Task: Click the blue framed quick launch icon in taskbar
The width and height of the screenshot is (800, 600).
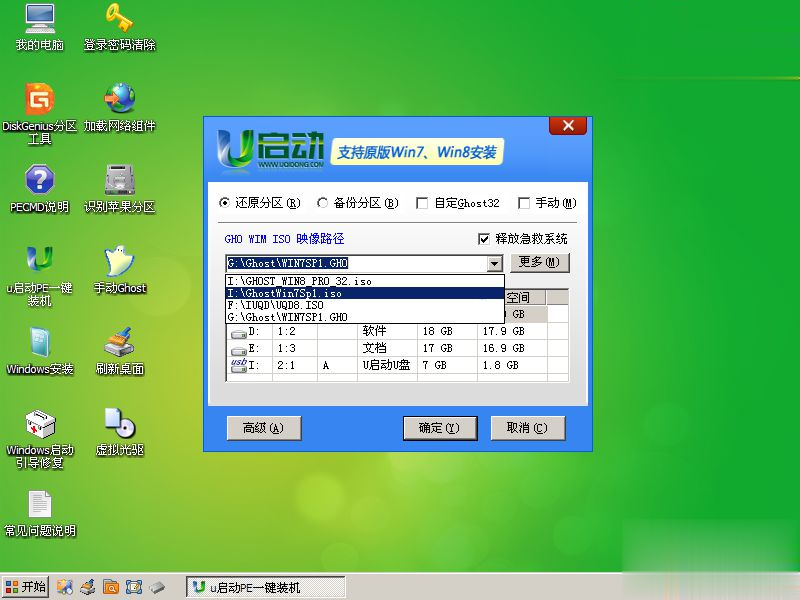Action: [134, 587]
